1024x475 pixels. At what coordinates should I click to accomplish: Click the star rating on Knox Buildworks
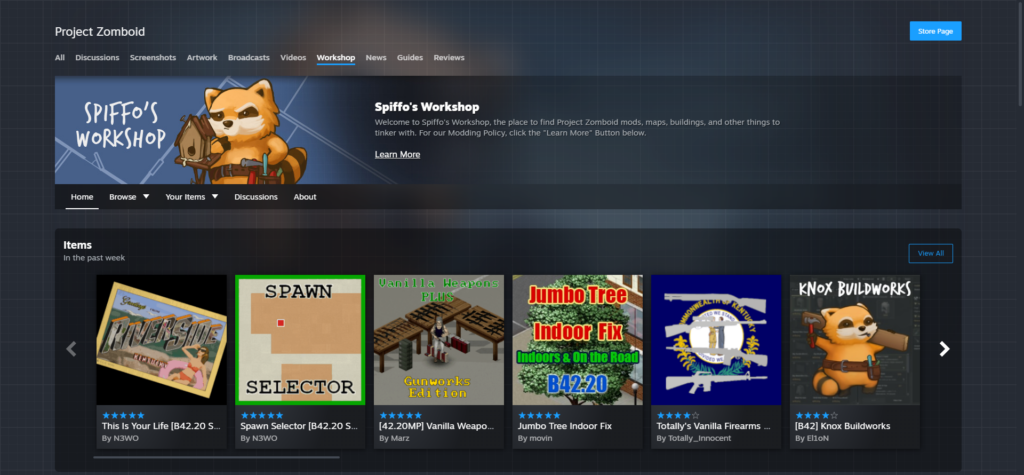click(816, 415)
